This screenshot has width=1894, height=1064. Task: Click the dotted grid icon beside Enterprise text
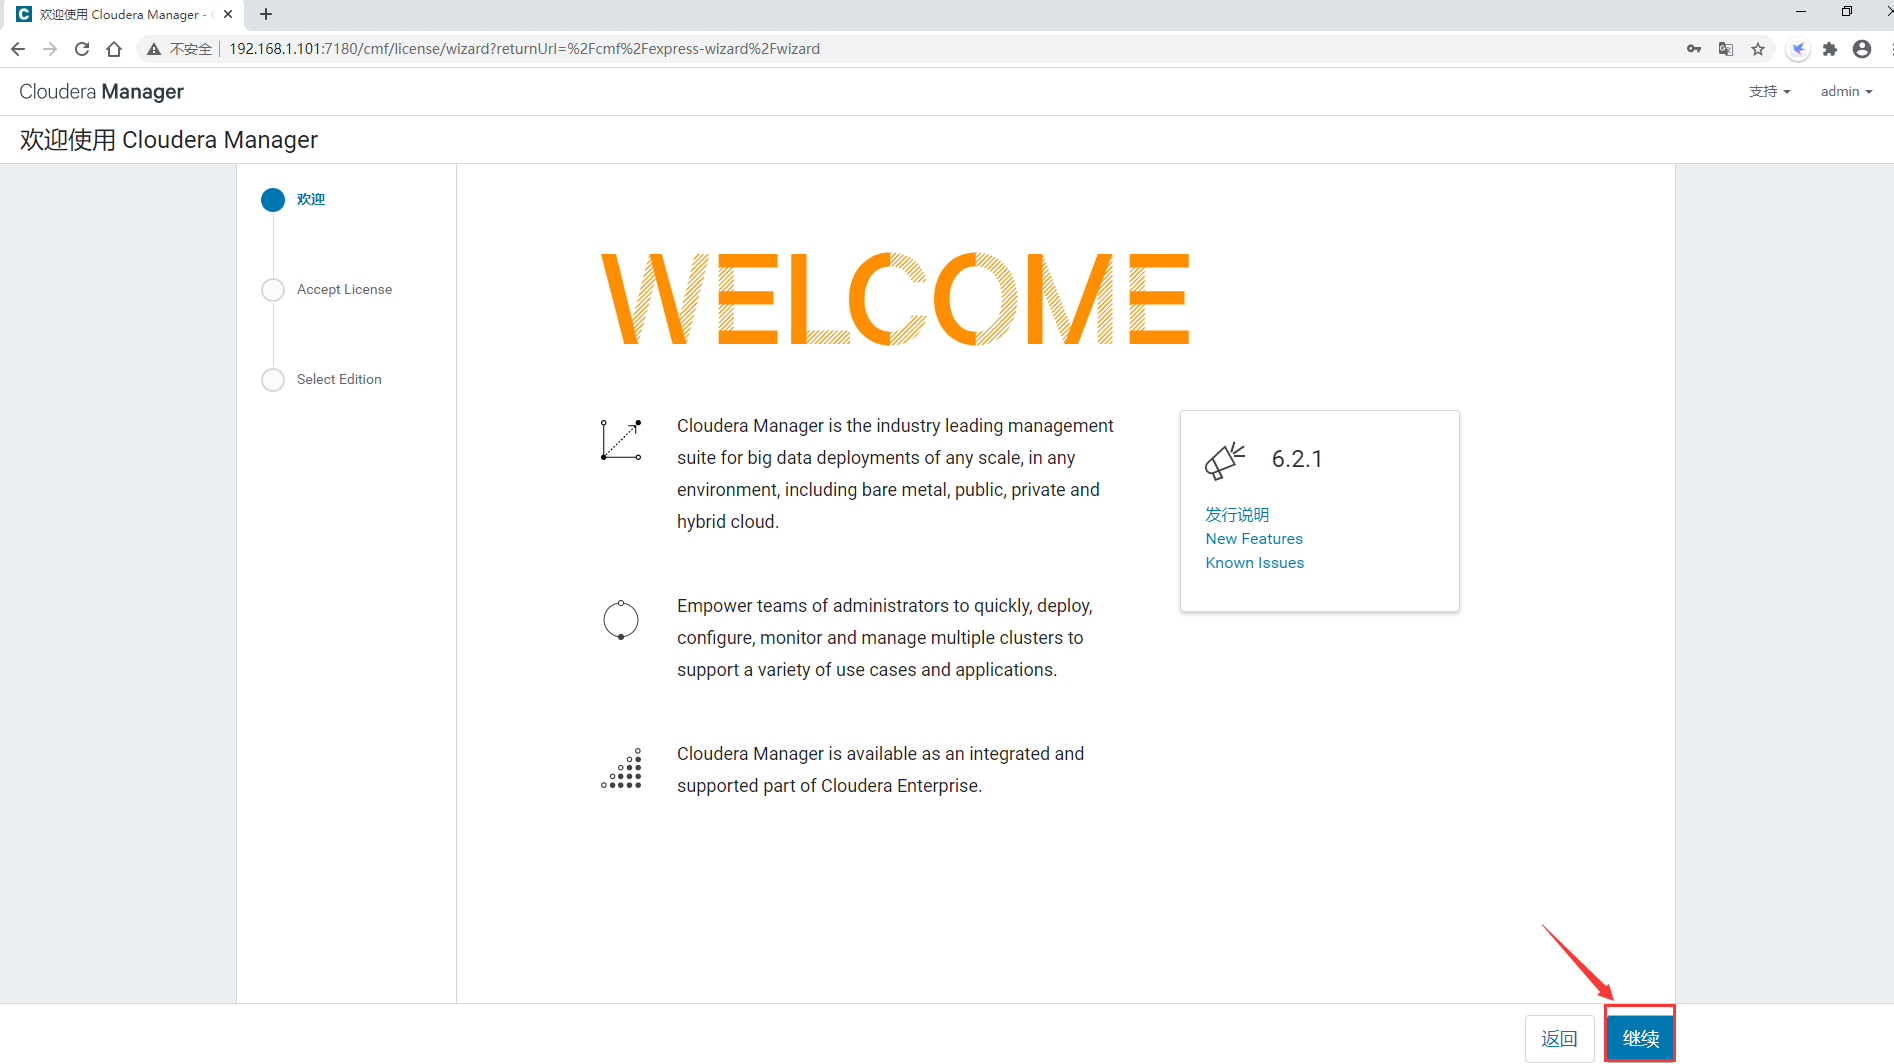click(621, 769)
